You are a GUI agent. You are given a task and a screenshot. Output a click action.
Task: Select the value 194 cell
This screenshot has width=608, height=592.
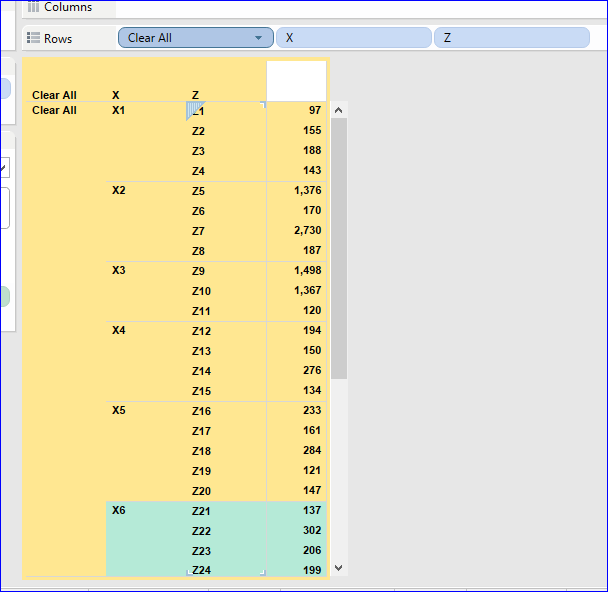[x=312, y=330]
